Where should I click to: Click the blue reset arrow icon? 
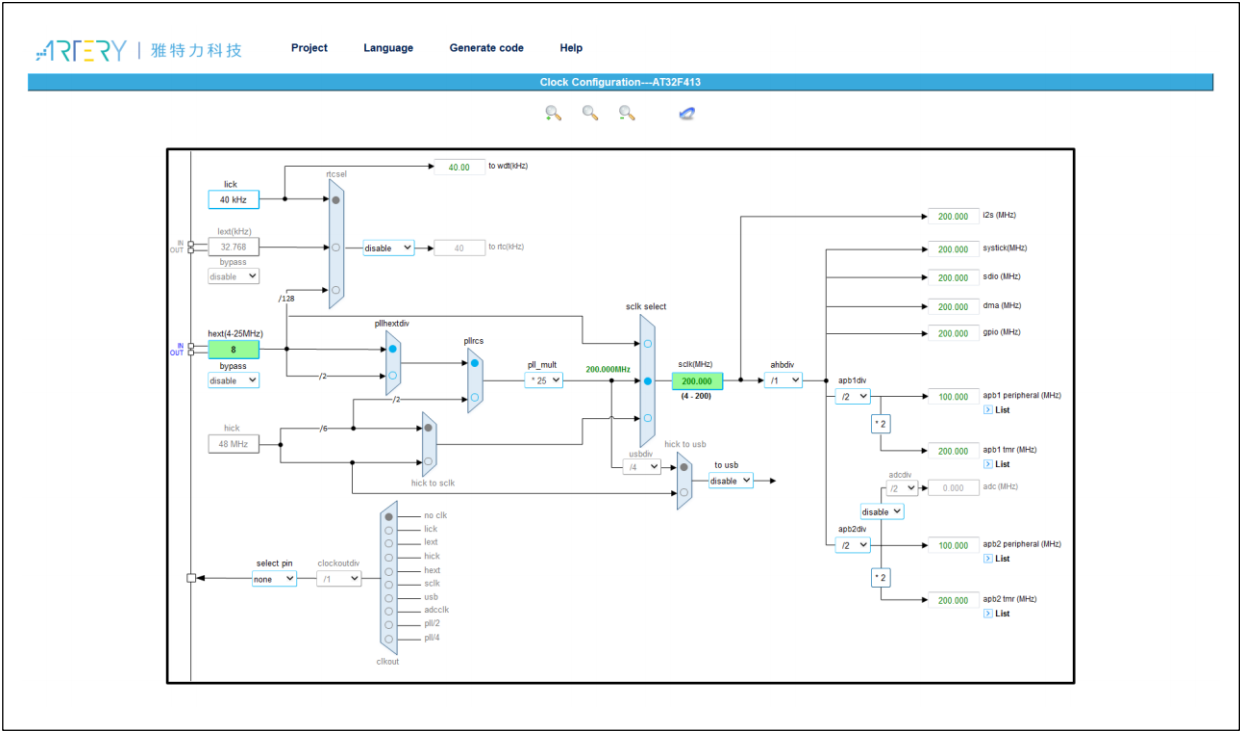tap(686, 114)
